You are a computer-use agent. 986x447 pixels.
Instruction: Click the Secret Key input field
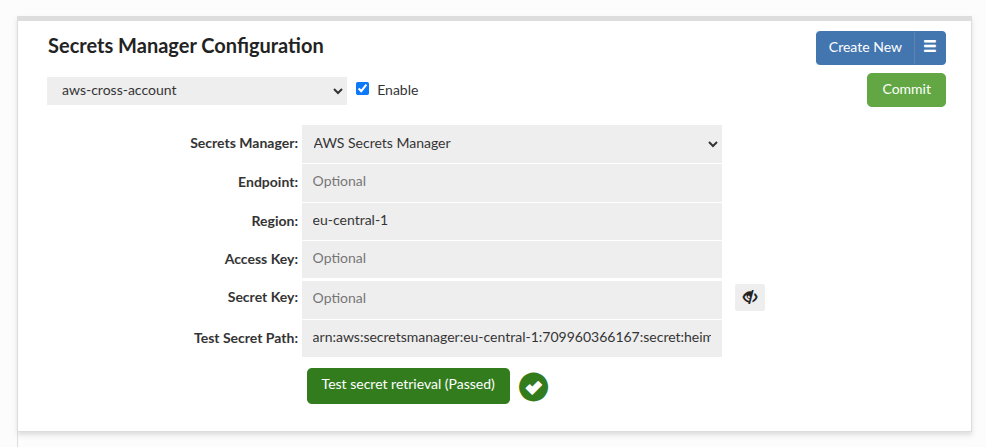tap(512, 299)
